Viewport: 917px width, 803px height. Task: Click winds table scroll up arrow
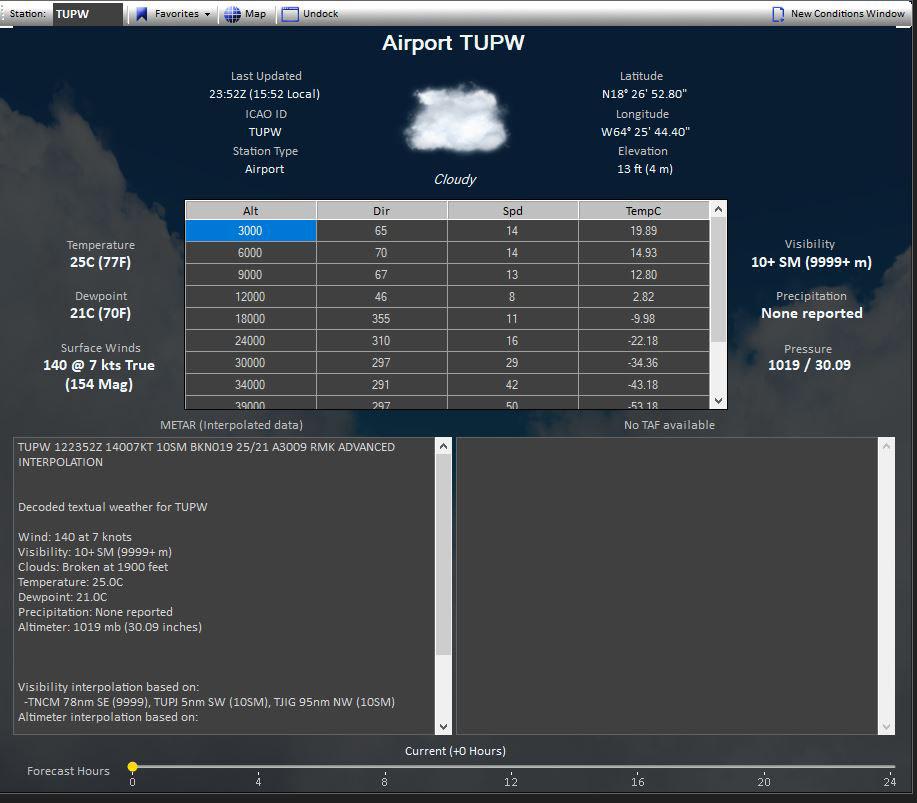point(718,209)
